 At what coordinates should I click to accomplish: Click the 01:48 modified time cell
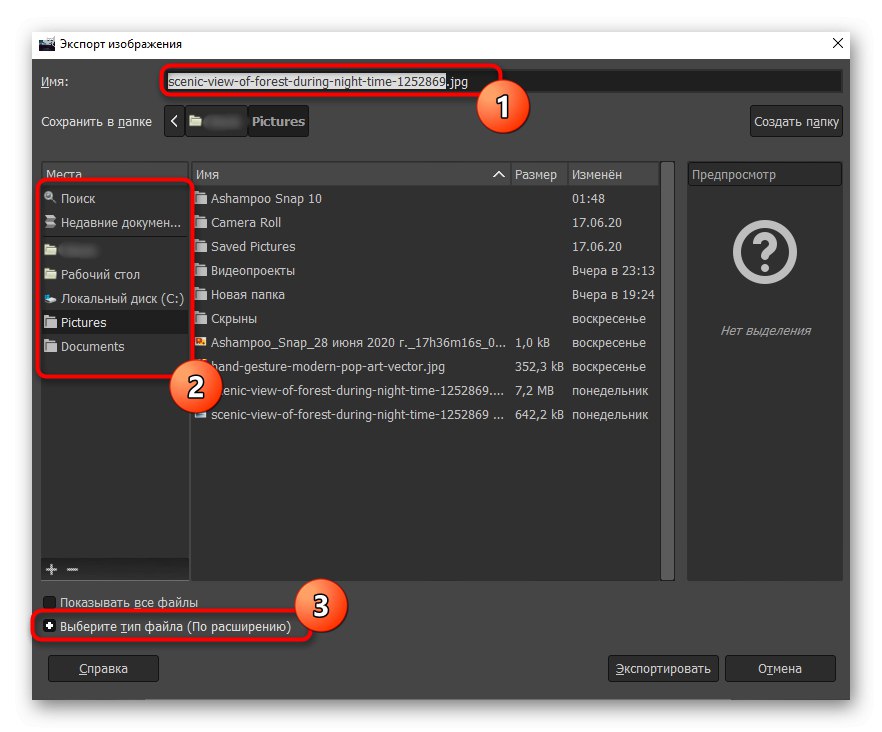pos(588,198)
